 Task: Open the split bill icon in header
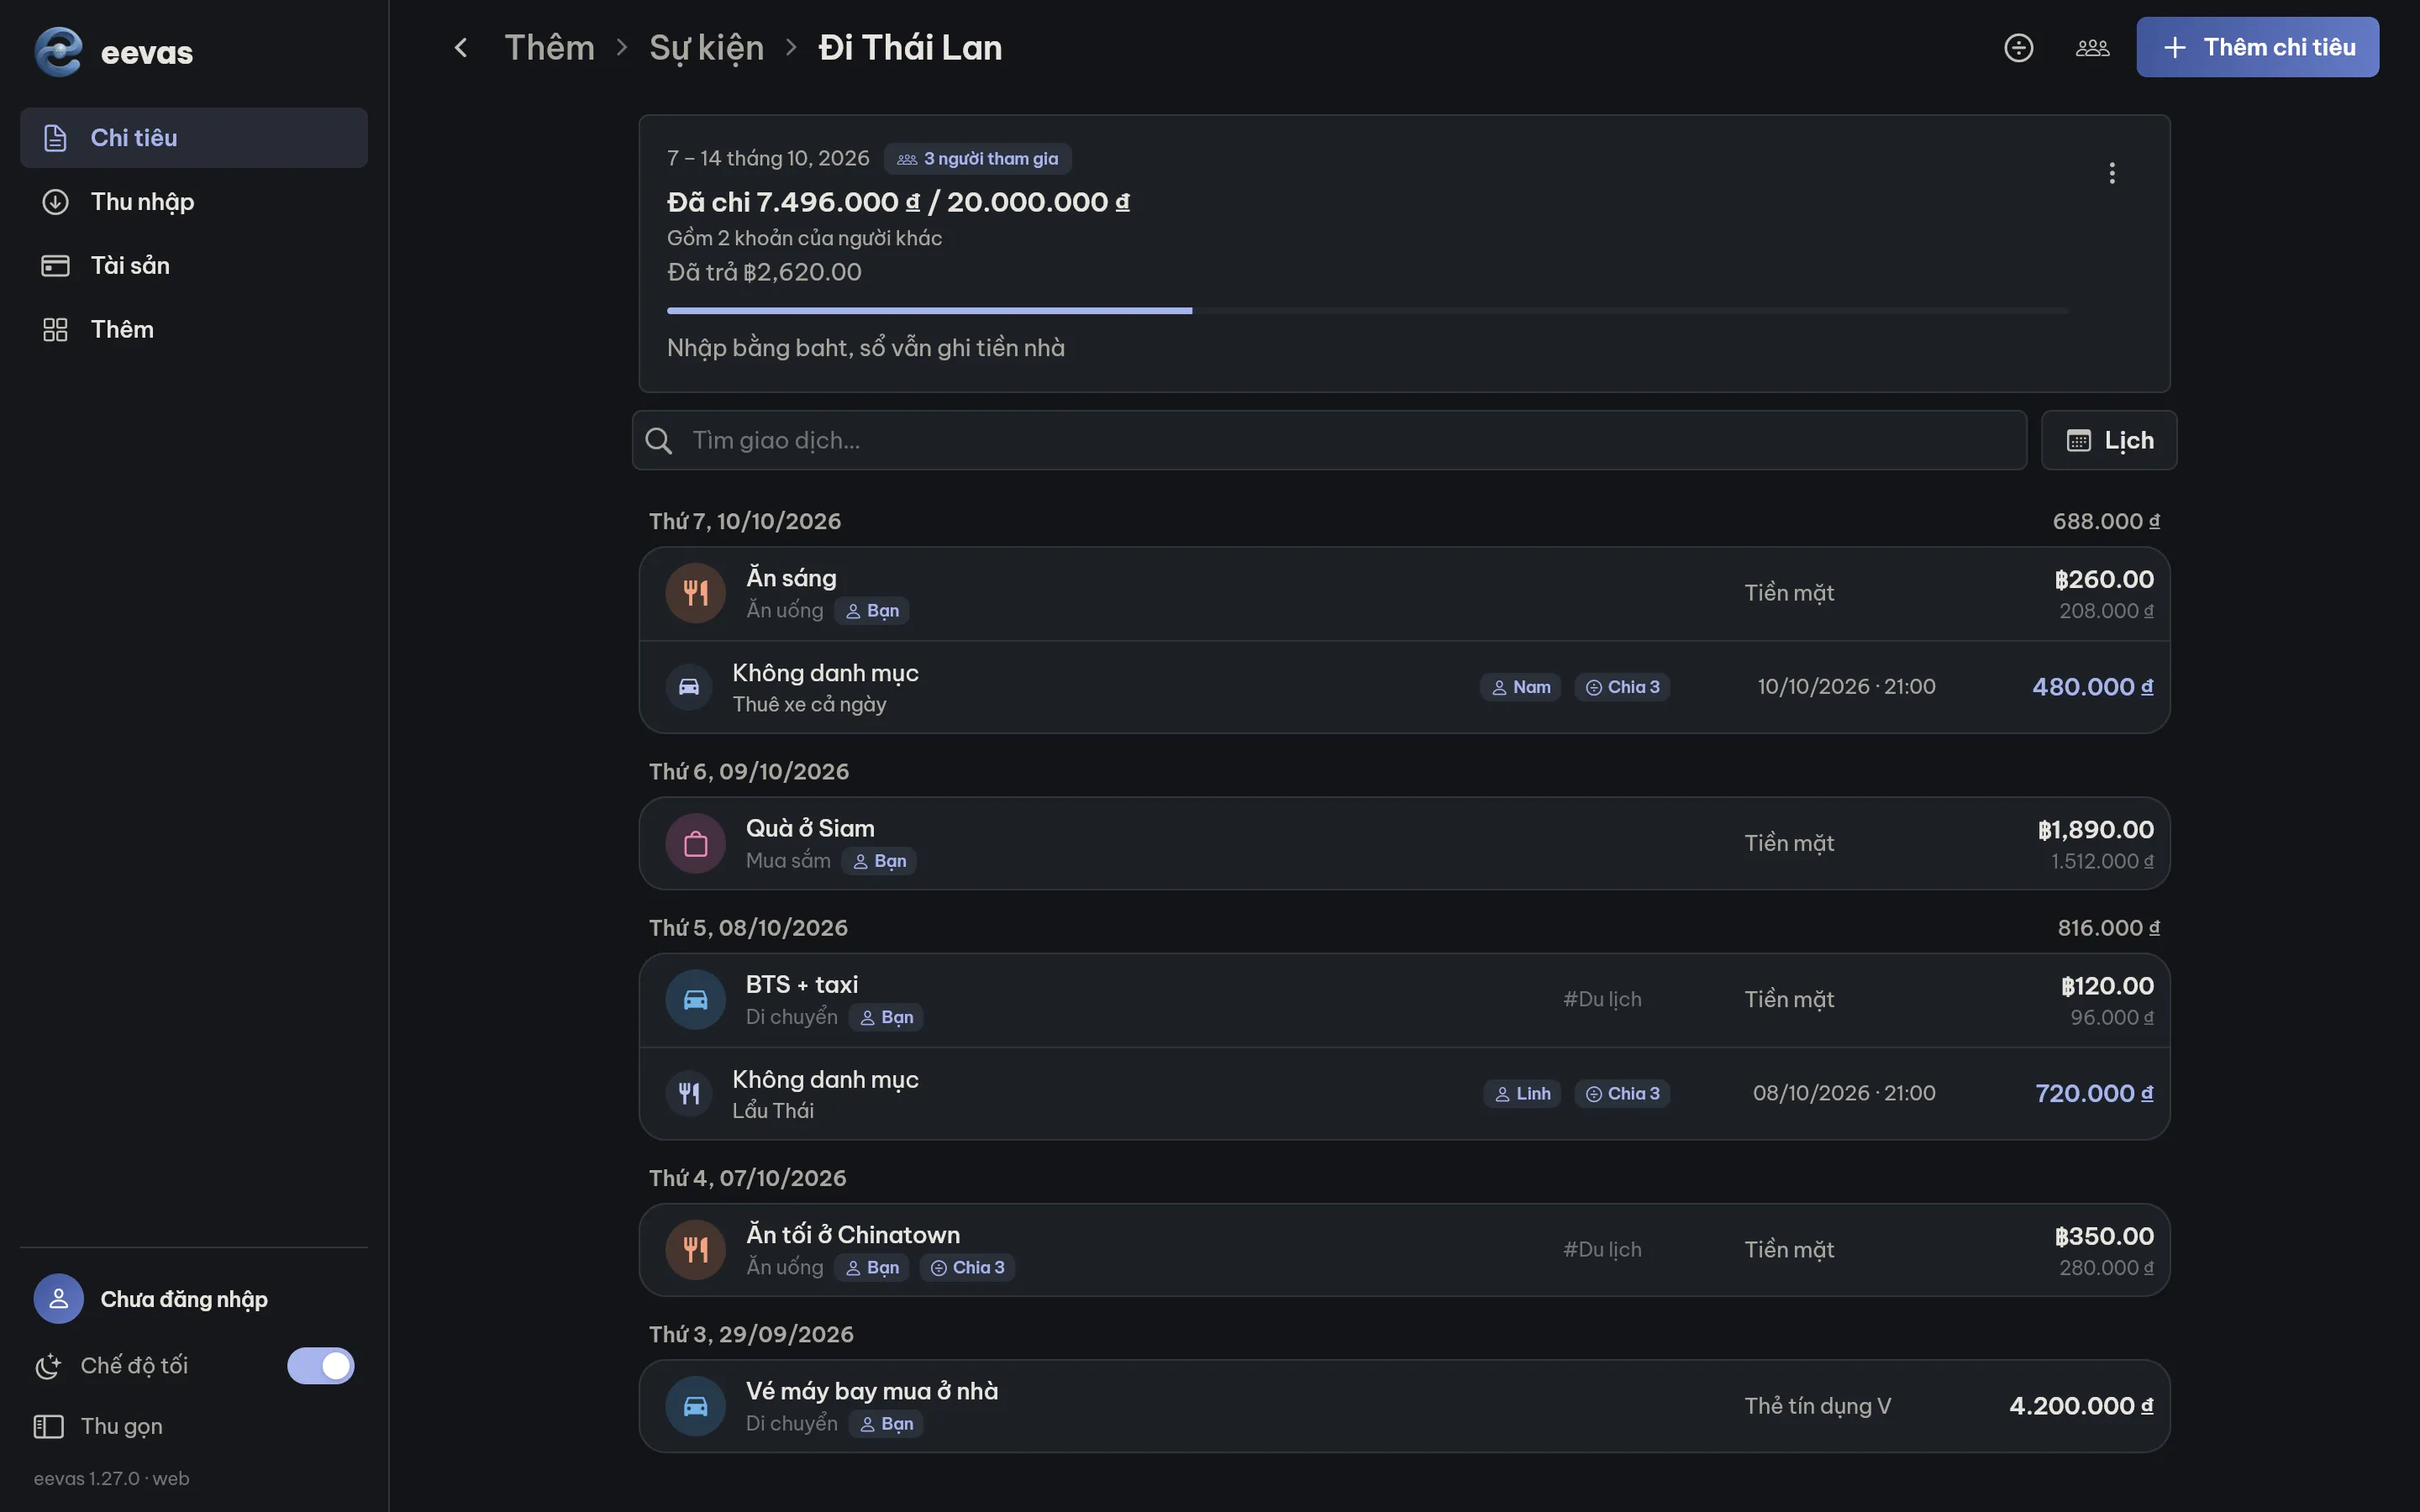(x=2018, y=47)
